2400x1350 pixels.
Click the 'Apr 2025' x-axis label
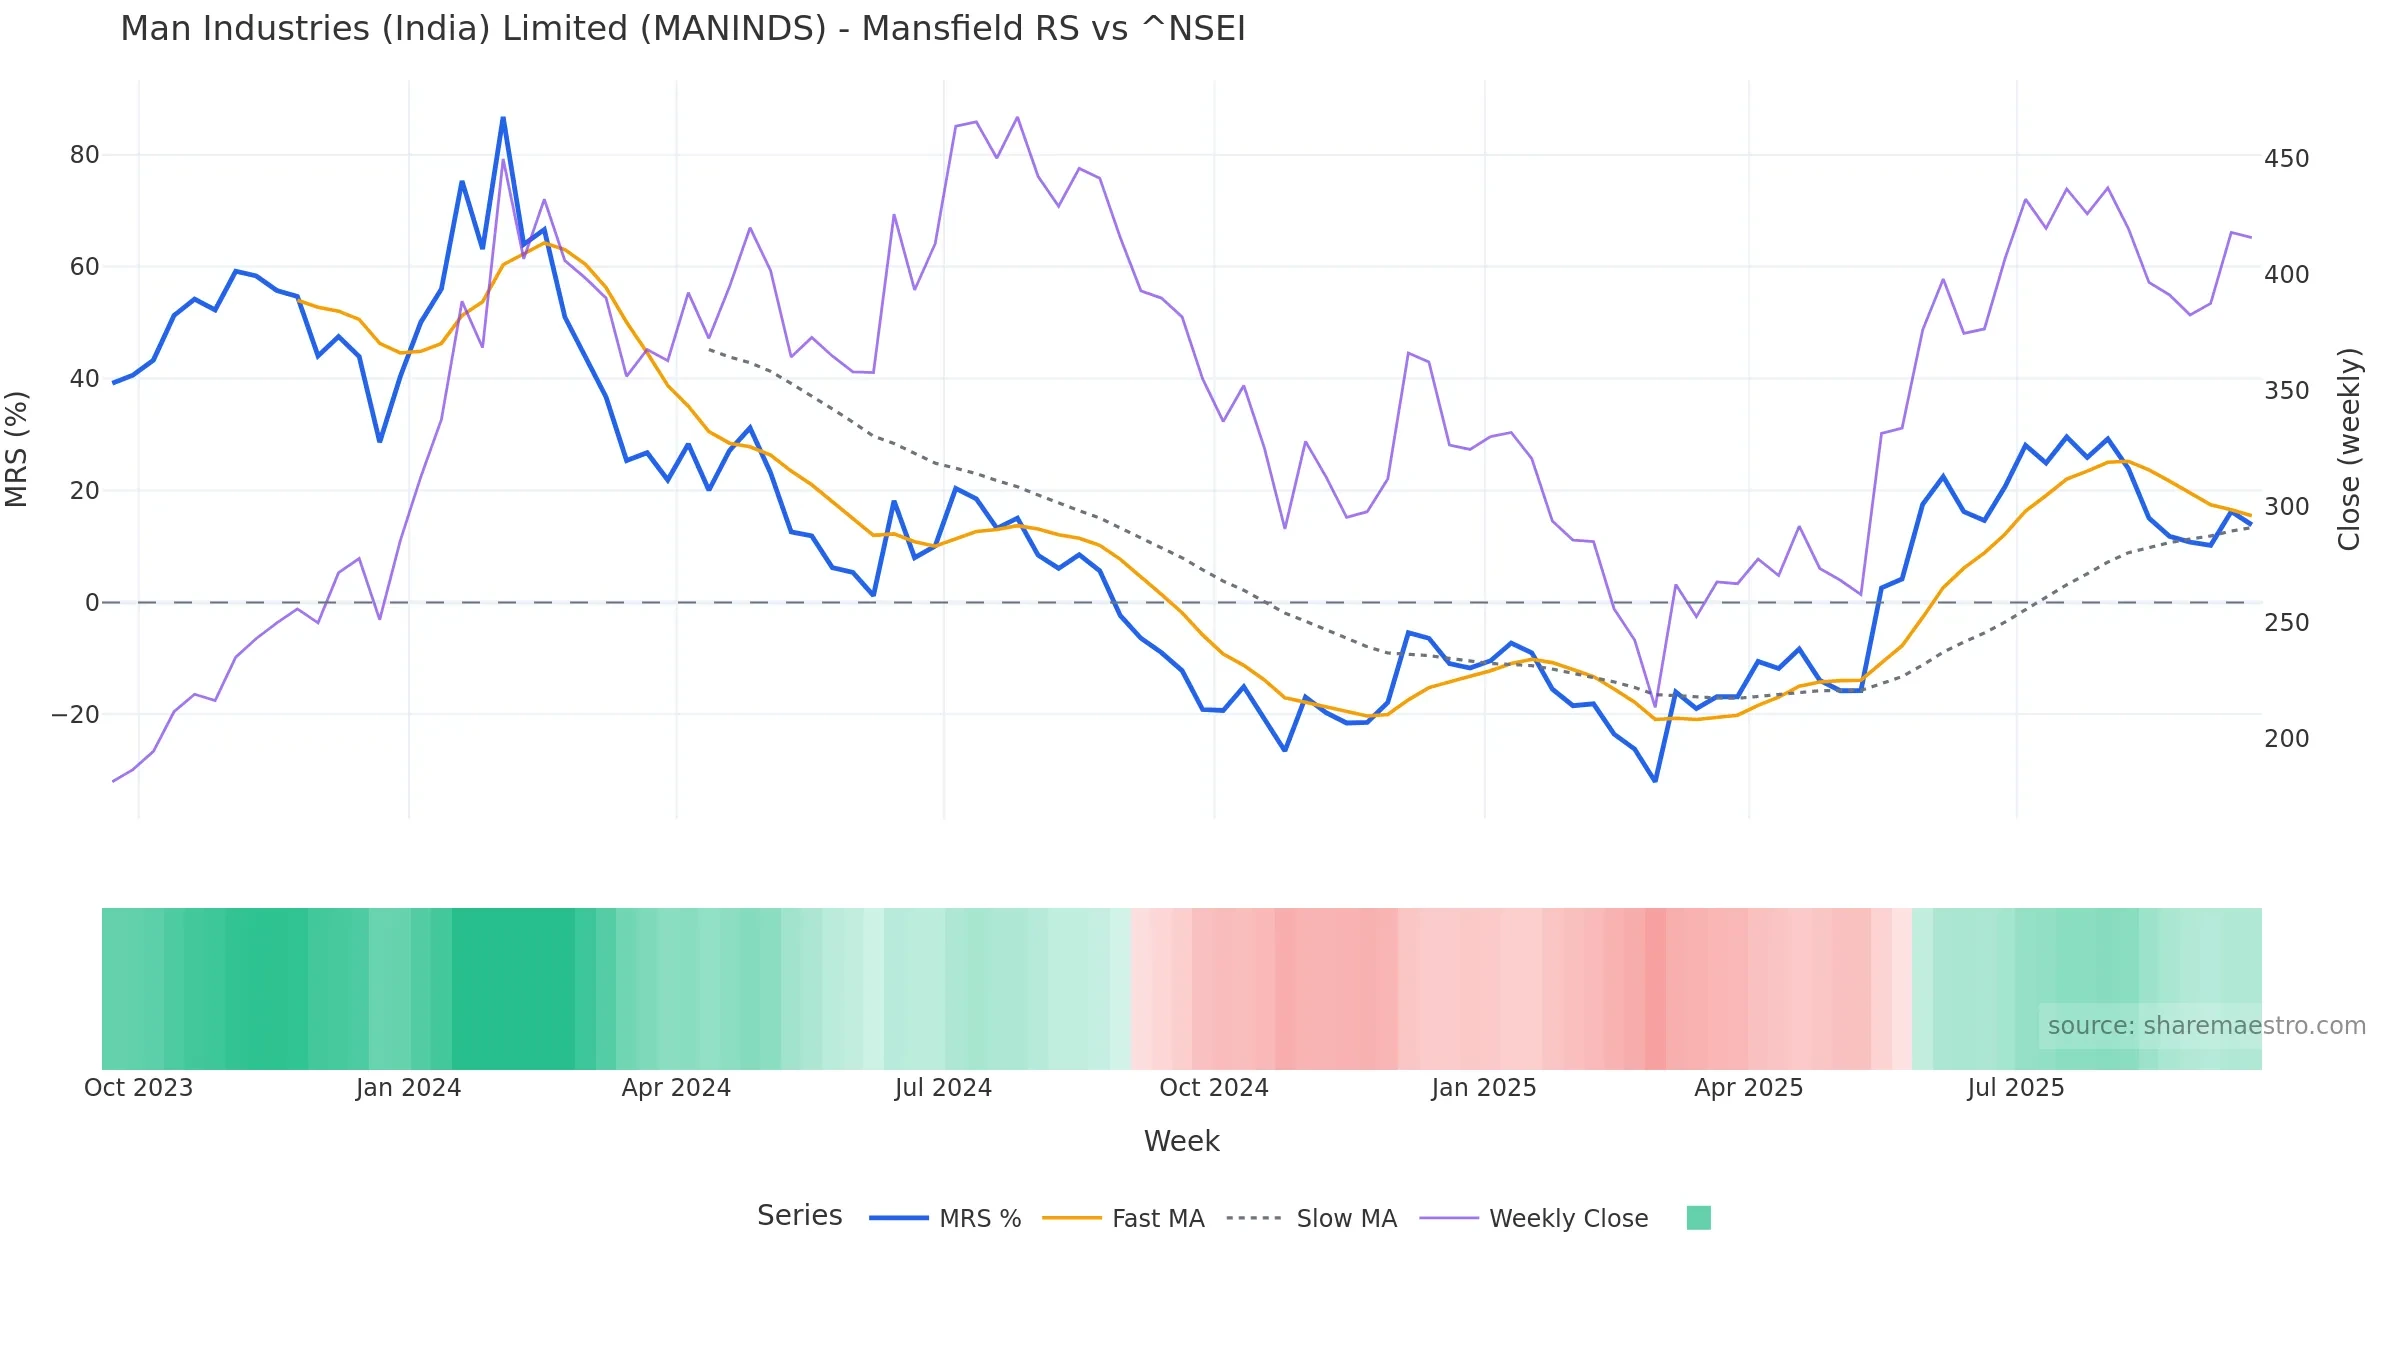[x=1749, y=1088]
